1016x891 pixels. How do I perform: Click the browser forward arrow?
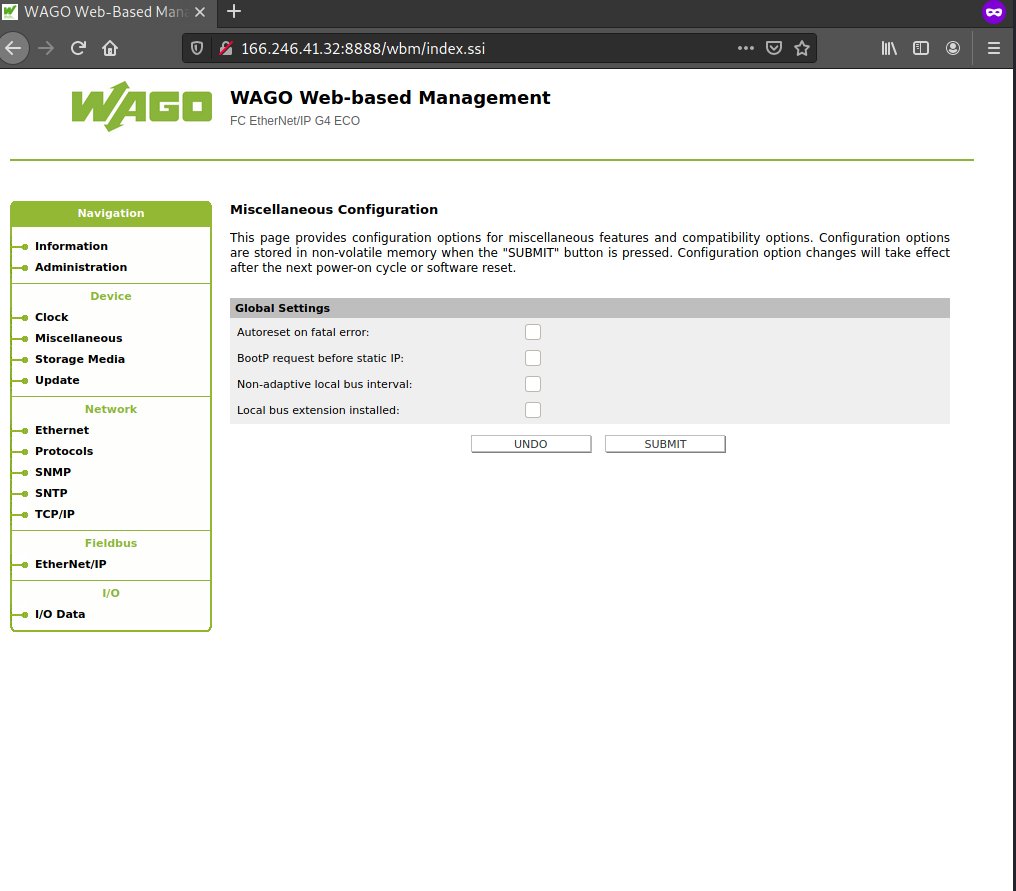tap(46, 48)
